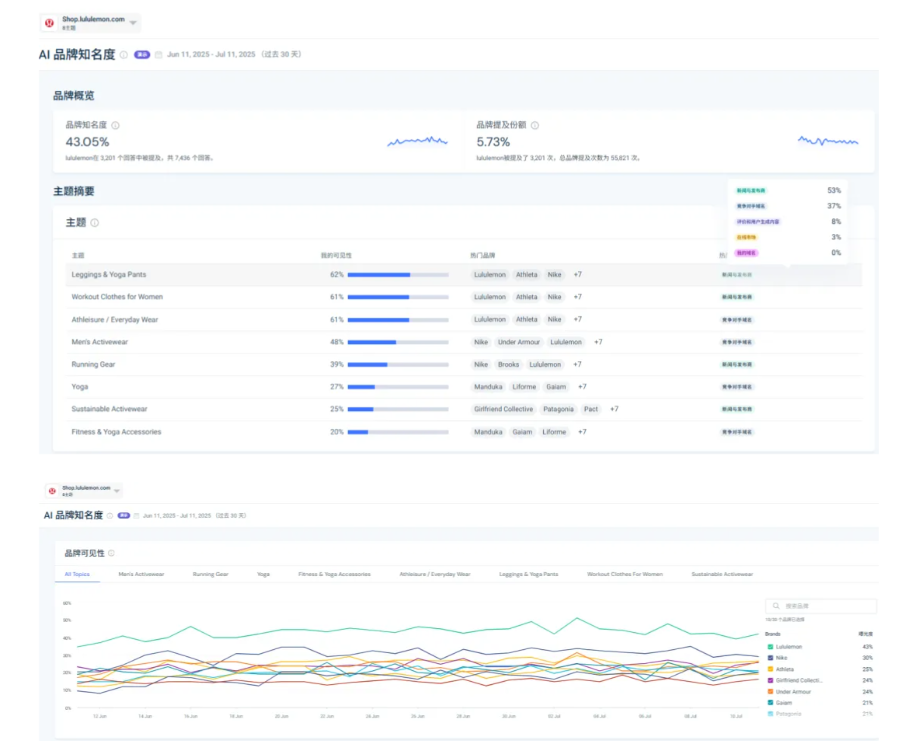904x741 pixels.
Task: Toggle the Lululemon checkbox in the Brands legend
Action: (770, 647)
